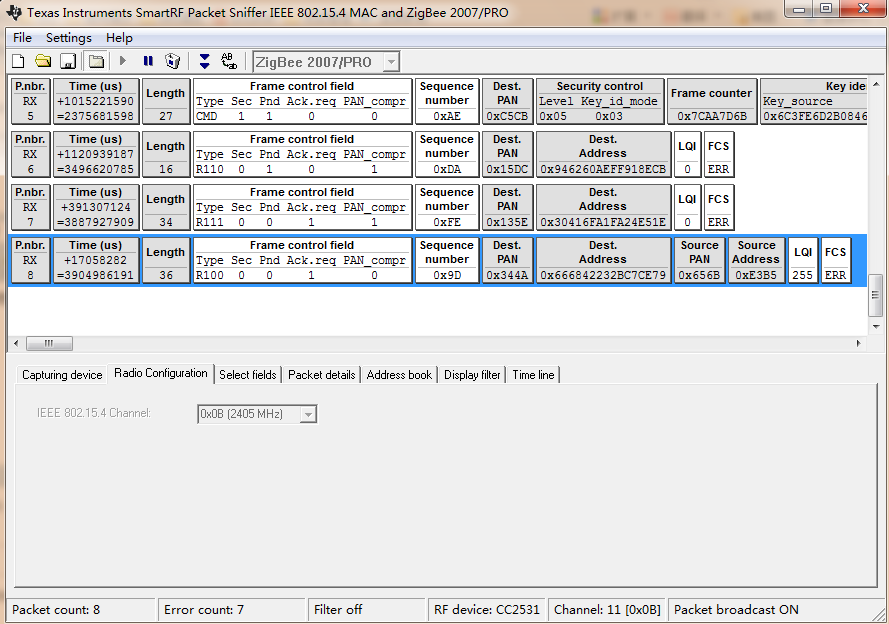Click the horizontal scrollbar thumb of packet list
Image resolution: width=889 pixels, height=624 pixels.
pos(49,343)
